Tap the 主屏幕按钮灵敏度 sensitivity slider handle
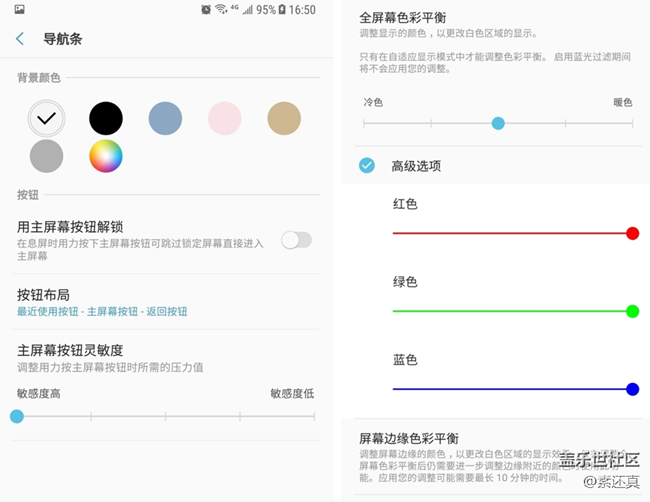The width and height of the screenshot is (650, 502). point(17,416)
